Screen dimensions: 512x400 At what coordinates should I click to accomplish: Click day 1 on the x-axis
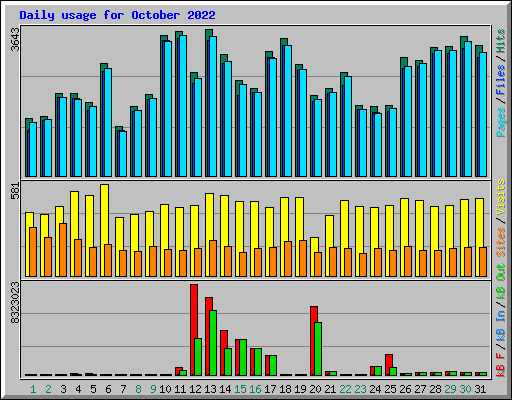point(33,389)
